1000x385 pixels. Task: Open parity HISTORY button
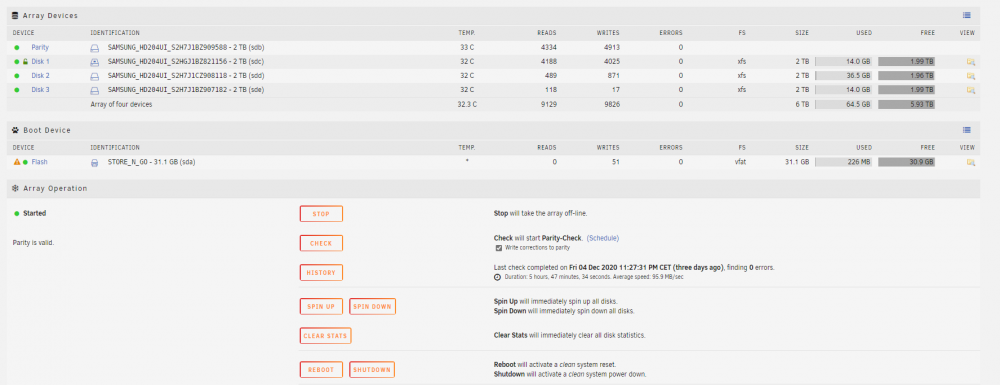click(321, 273)
